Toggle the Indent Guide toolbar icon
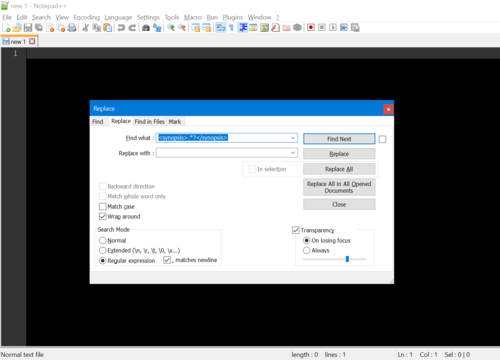The height and width of the screenshot is (360, 500). pos(243,28)
